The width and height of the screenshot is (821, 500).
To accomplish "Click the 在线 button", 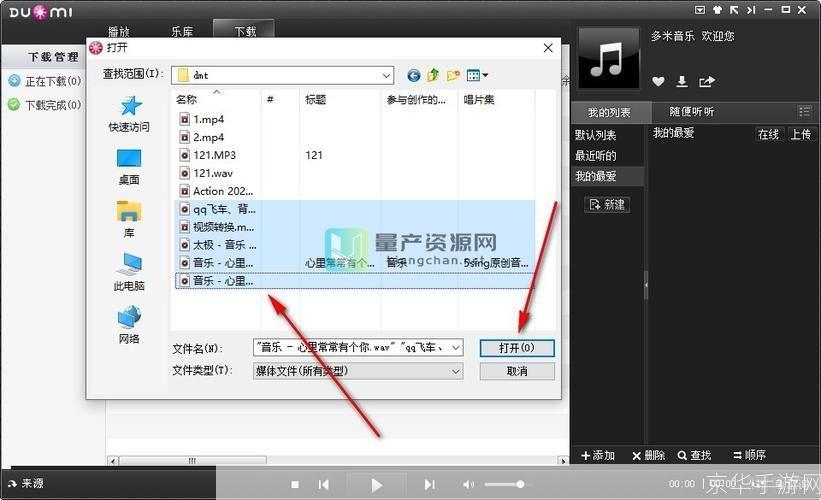I will coord(768,135).
